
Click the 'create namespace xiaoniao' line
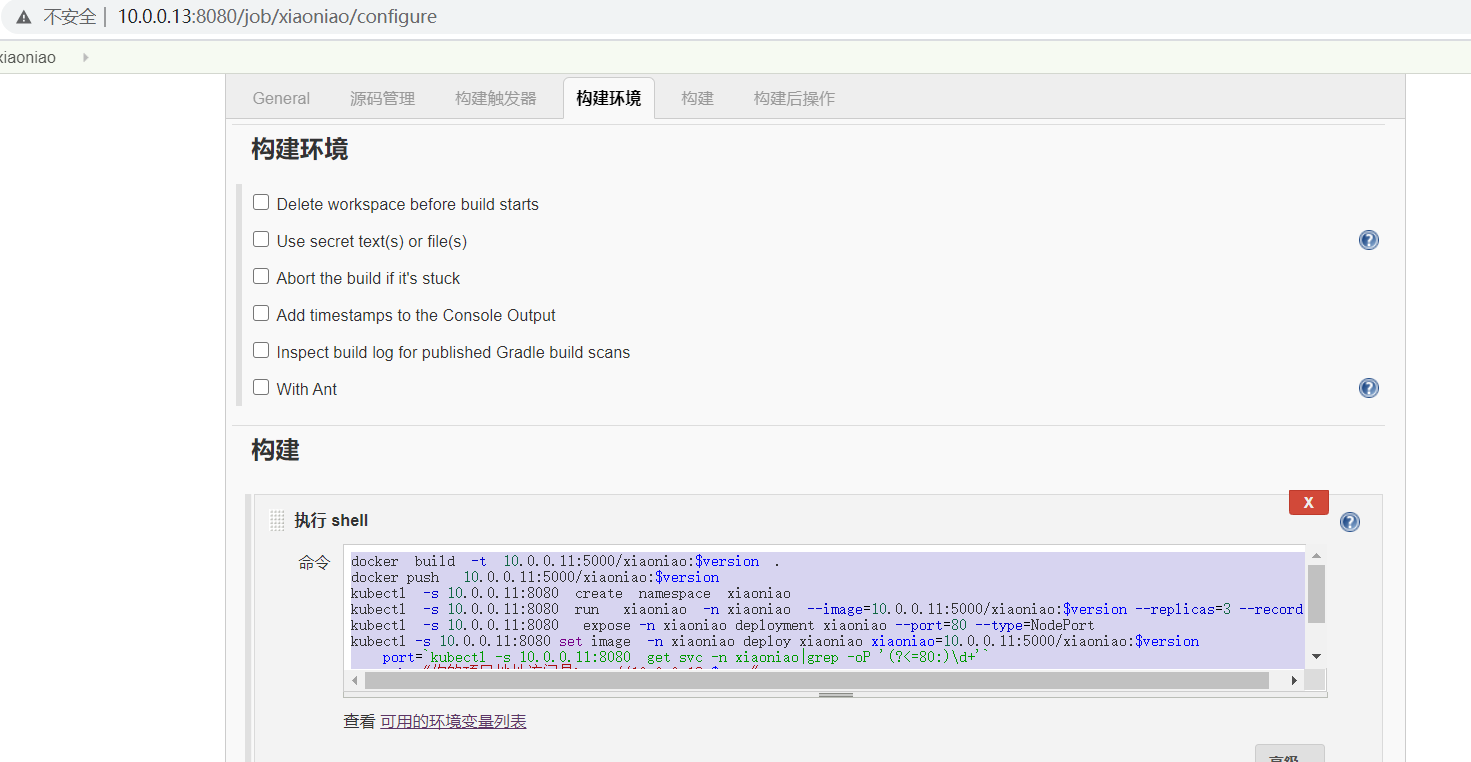(x=571, y=593)
